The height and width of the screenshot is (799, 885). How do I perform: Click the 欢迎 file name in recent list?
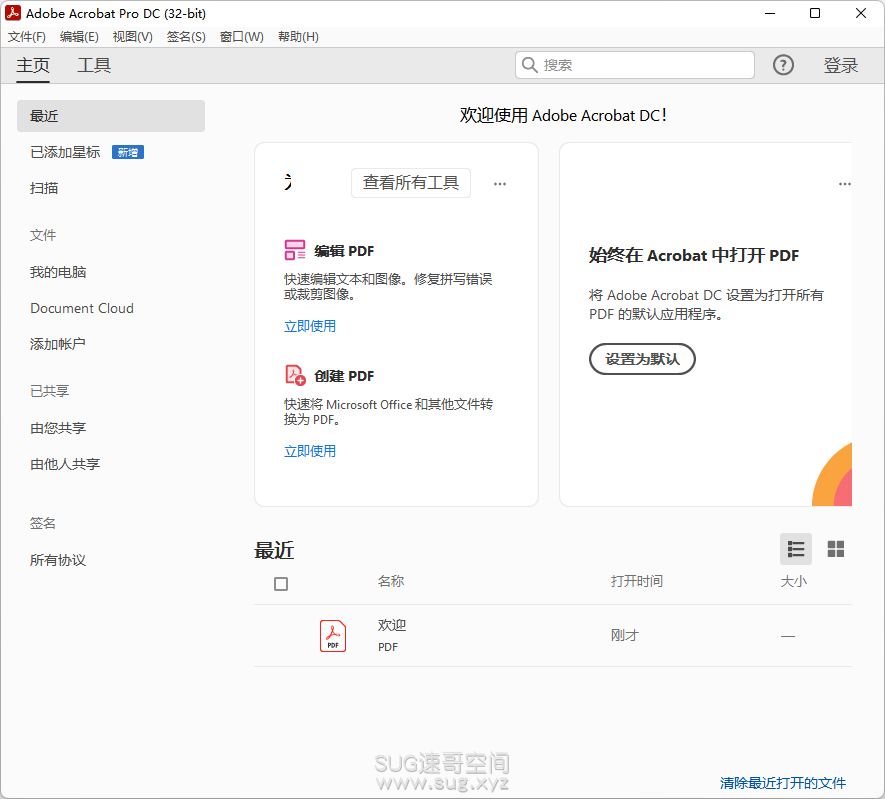[392, 625]
